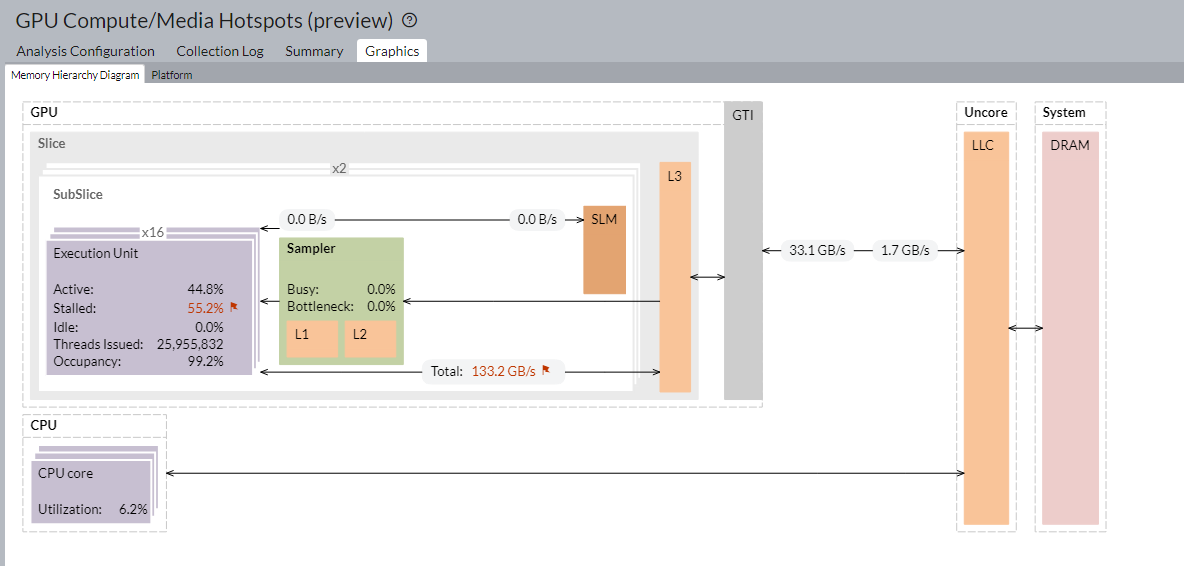Click the red flag next to Stalled 55.2%

(233, 307)
